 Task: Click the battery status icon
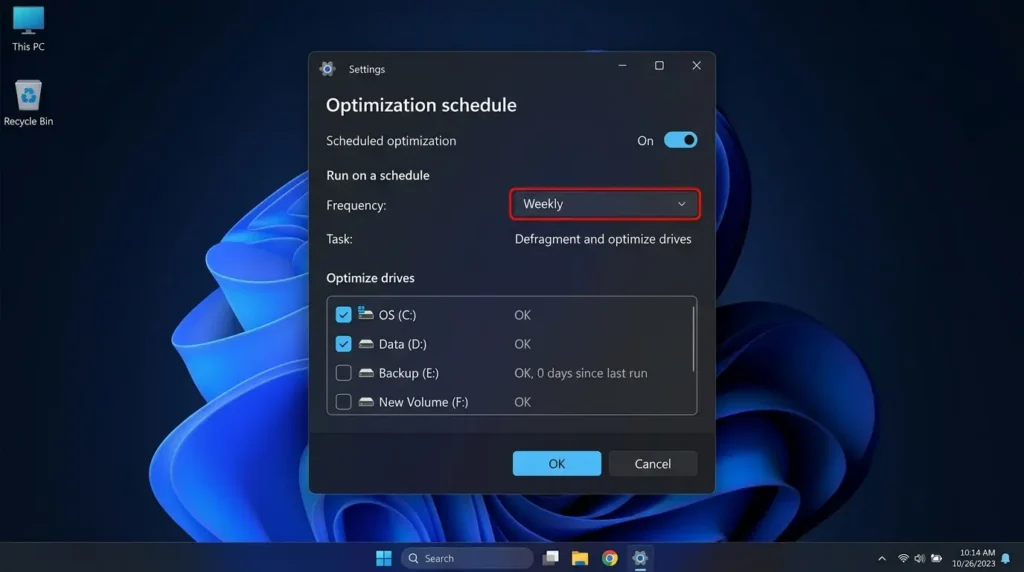pos(936,558)
